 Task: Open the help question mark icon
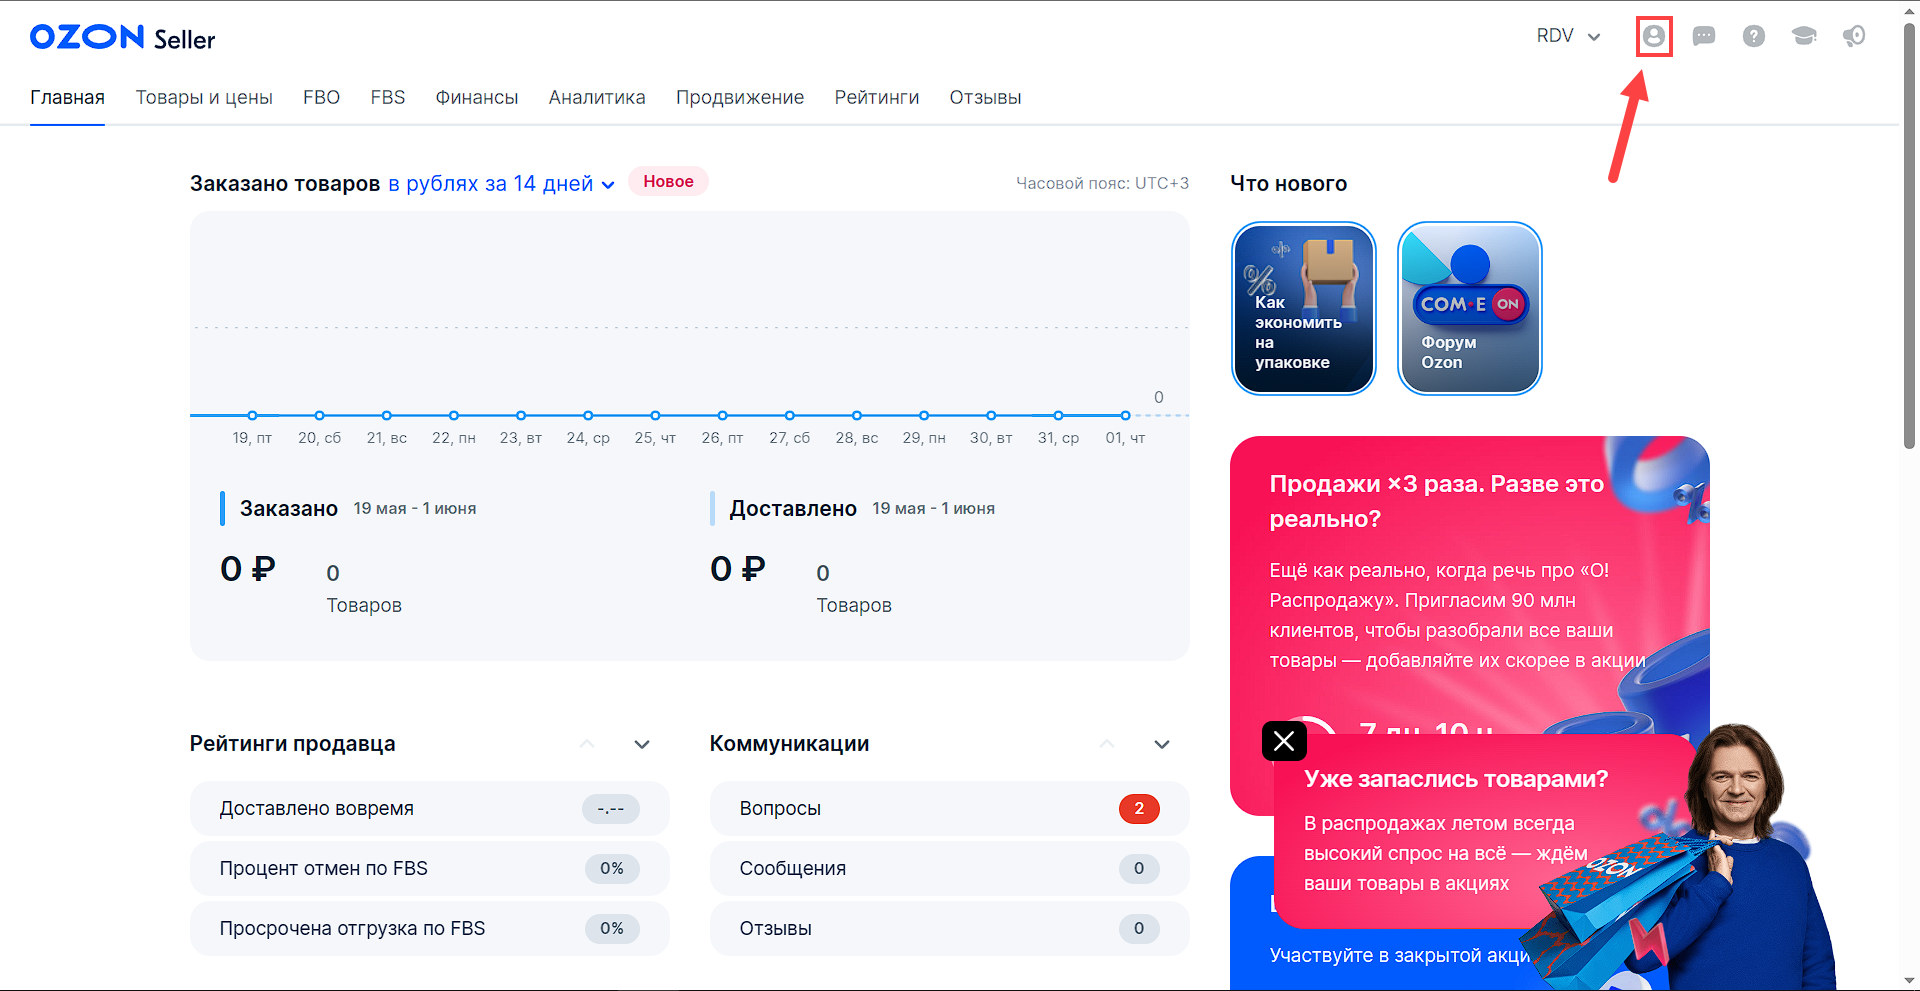coord(1754,36)
